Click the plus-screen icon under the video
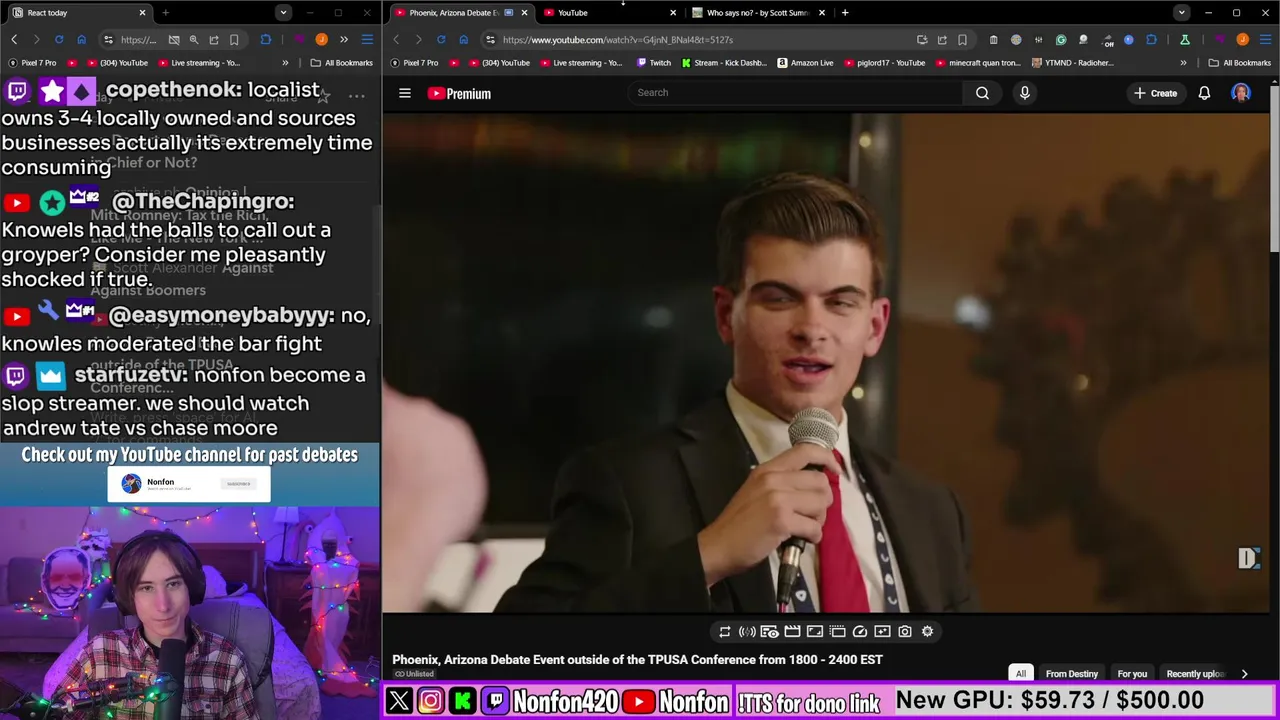This screenshot has height=720, width=1280. (882, 631)
